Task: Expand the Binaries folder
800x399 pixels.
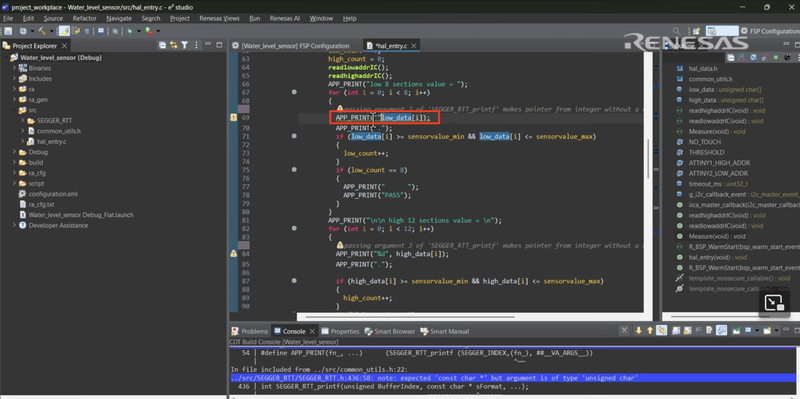Action: (x=15, y=68)
